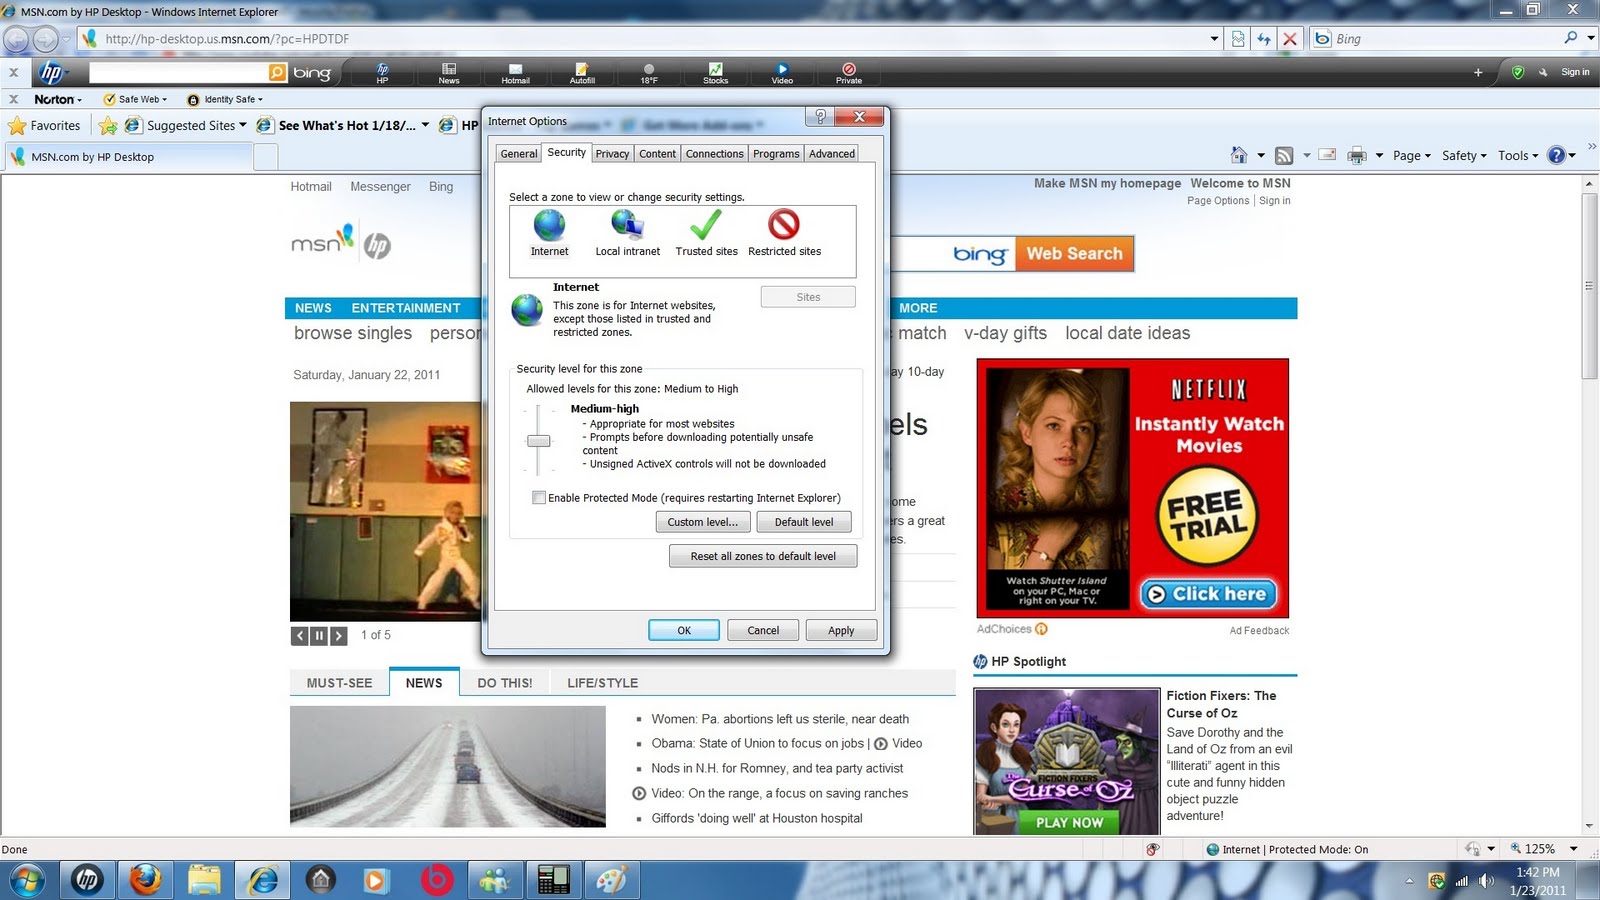This screenshot has height=900, width=1600.
Task: Open the Windows Start button
Action: pyautogui.click(x=27, y=880)
